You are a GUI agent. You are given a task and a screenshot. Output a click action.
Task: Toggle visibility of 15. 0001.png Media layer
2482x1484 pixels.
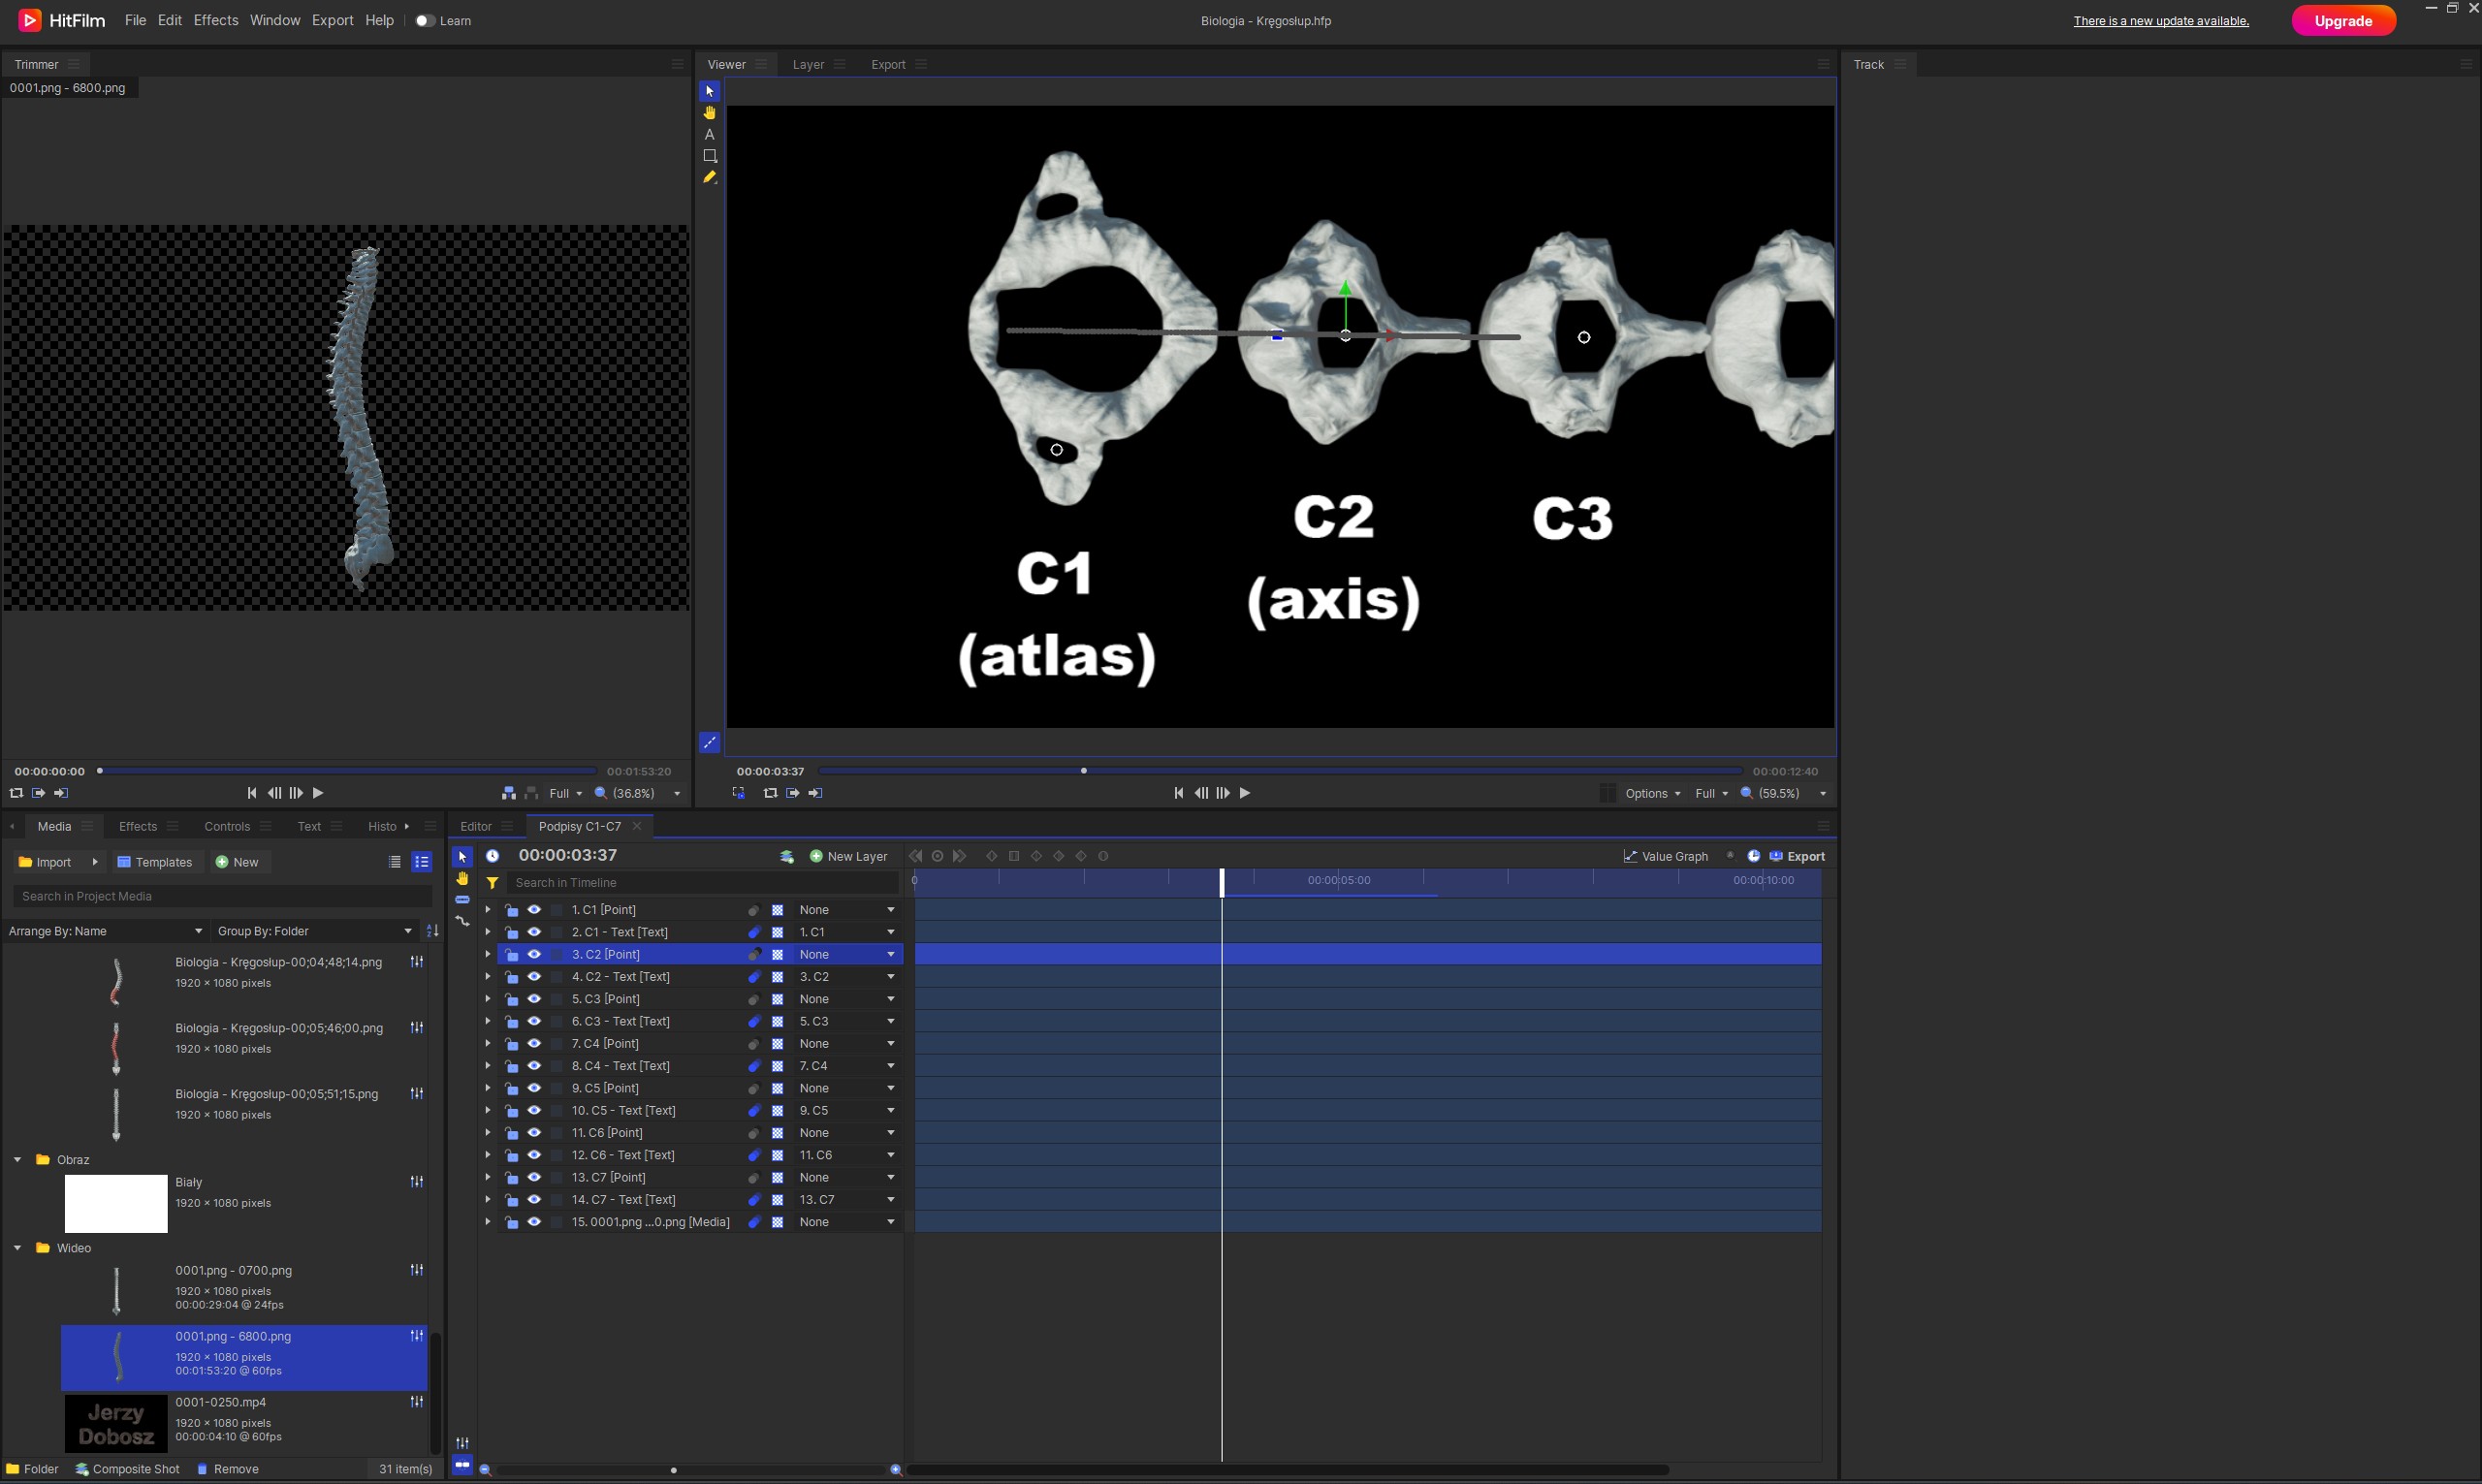click(x=534, y=1222)
